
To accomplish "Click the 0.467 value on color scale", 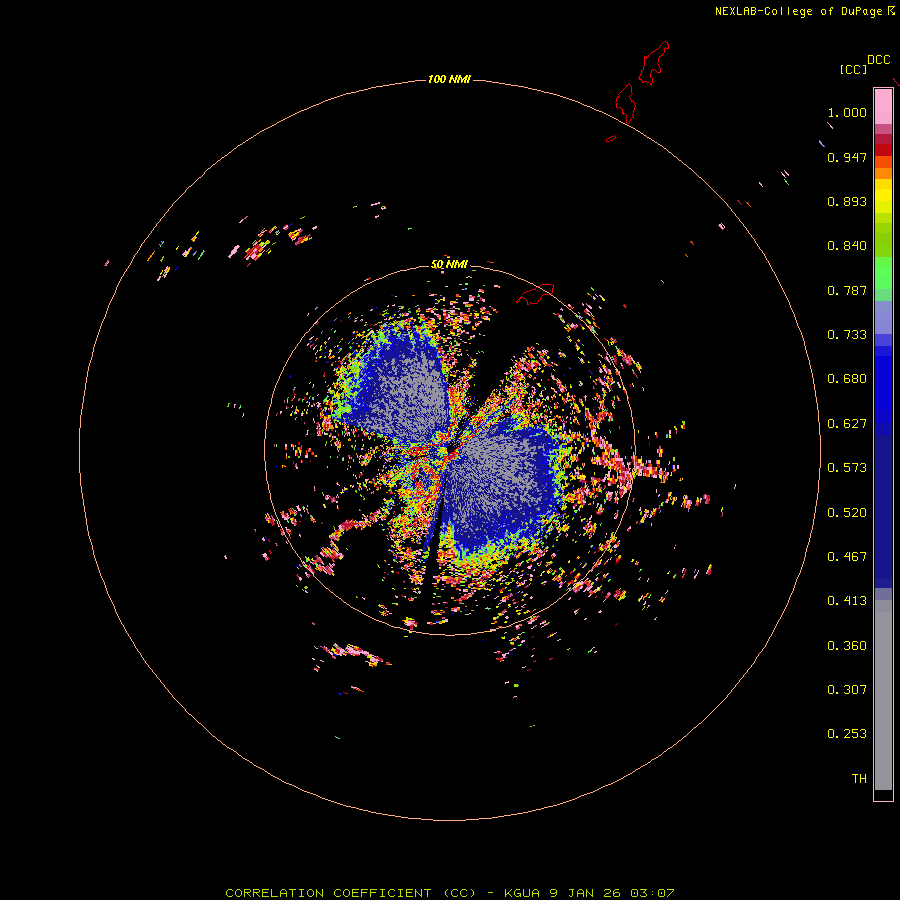I will [x=847, y=557].
